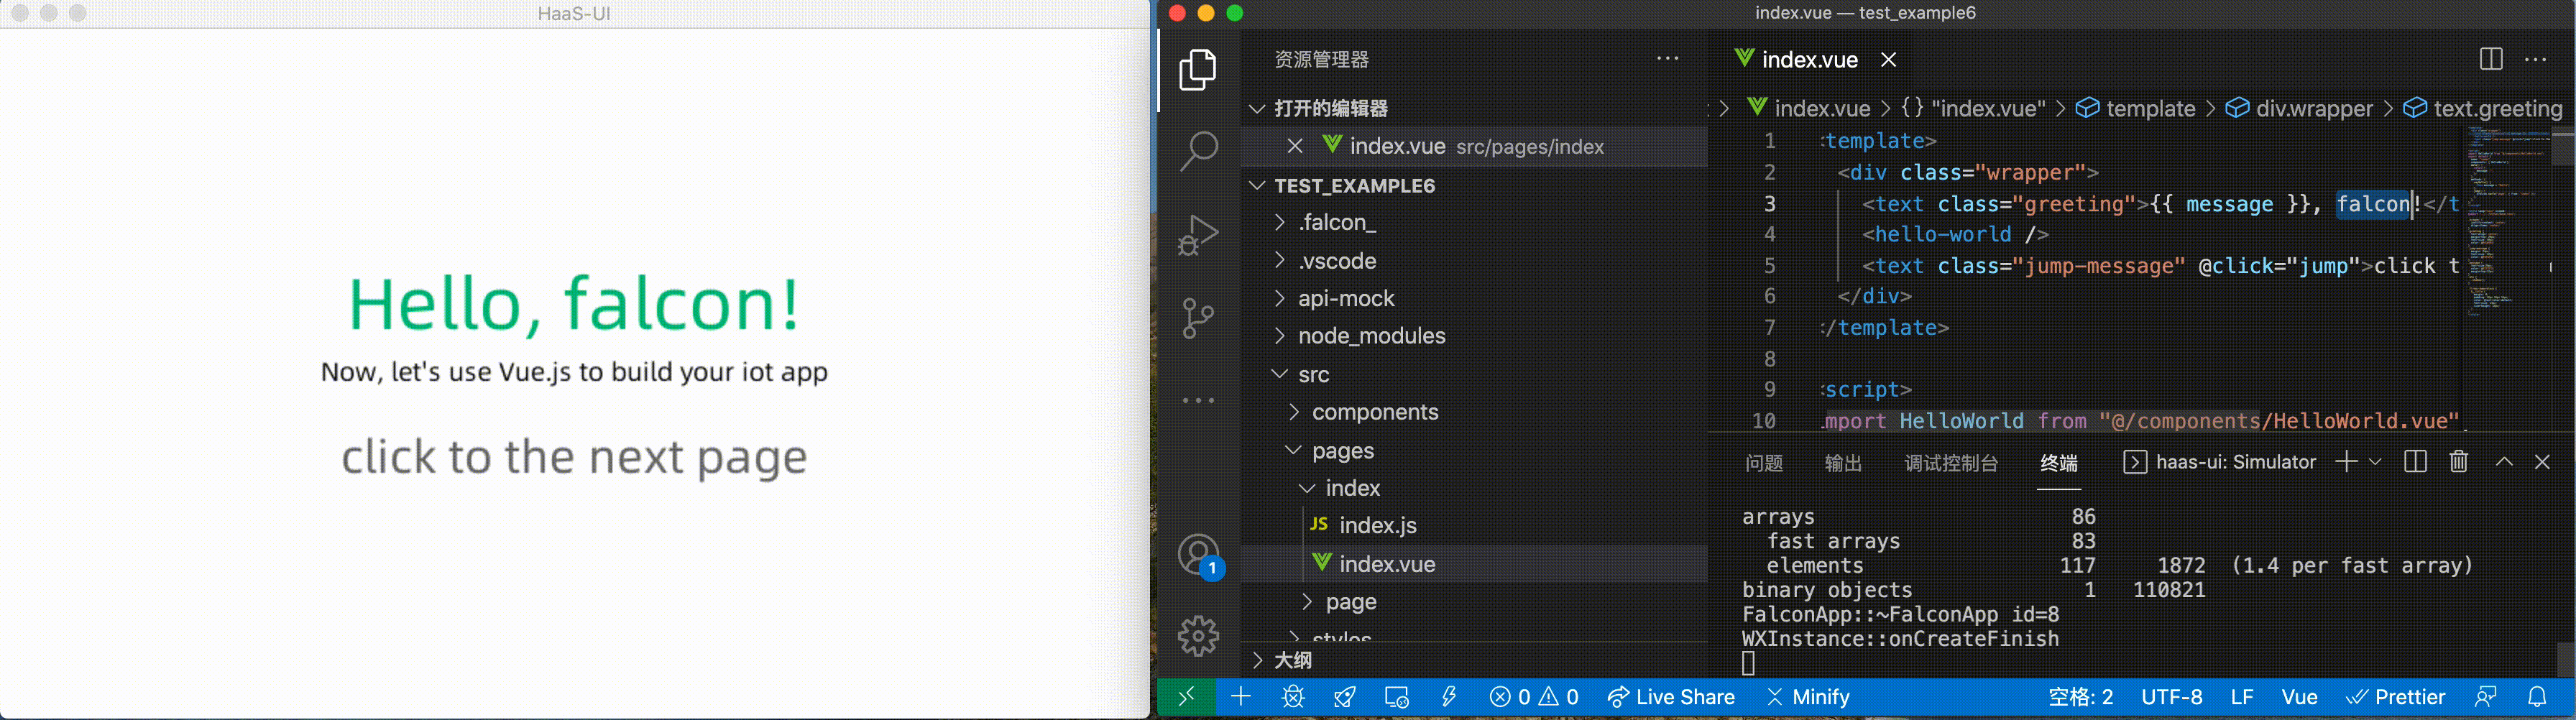Open the feedback icon in status bar

(2485, 697)
